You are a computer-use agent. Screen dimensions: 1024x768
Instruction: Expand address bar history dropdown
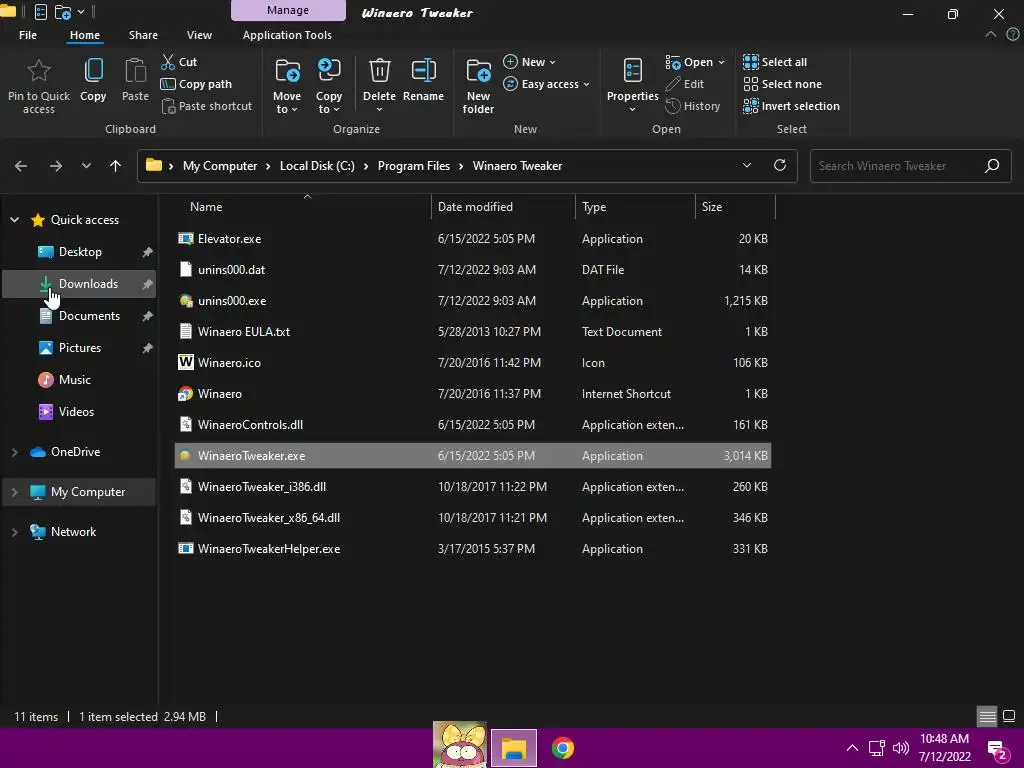tap(746, 165)
